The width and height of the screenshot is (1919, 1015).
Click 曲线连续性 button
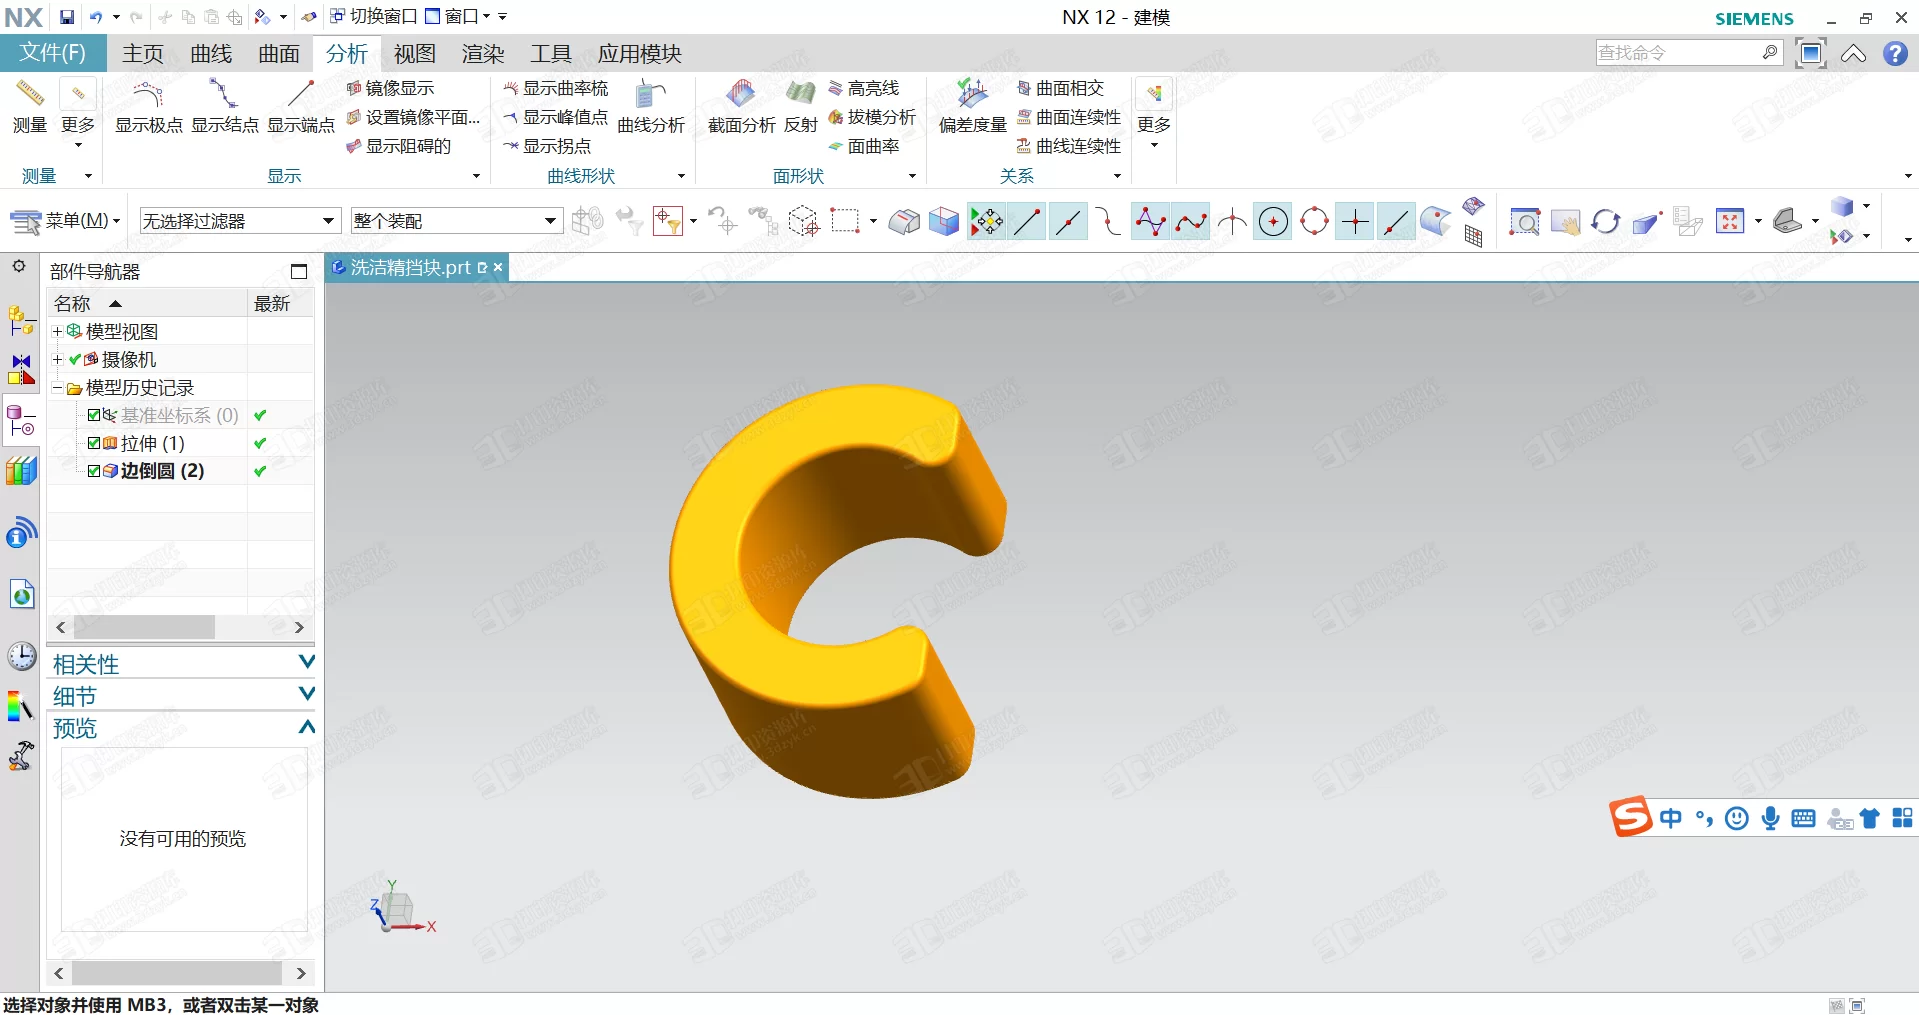[x=1069, y=146]
